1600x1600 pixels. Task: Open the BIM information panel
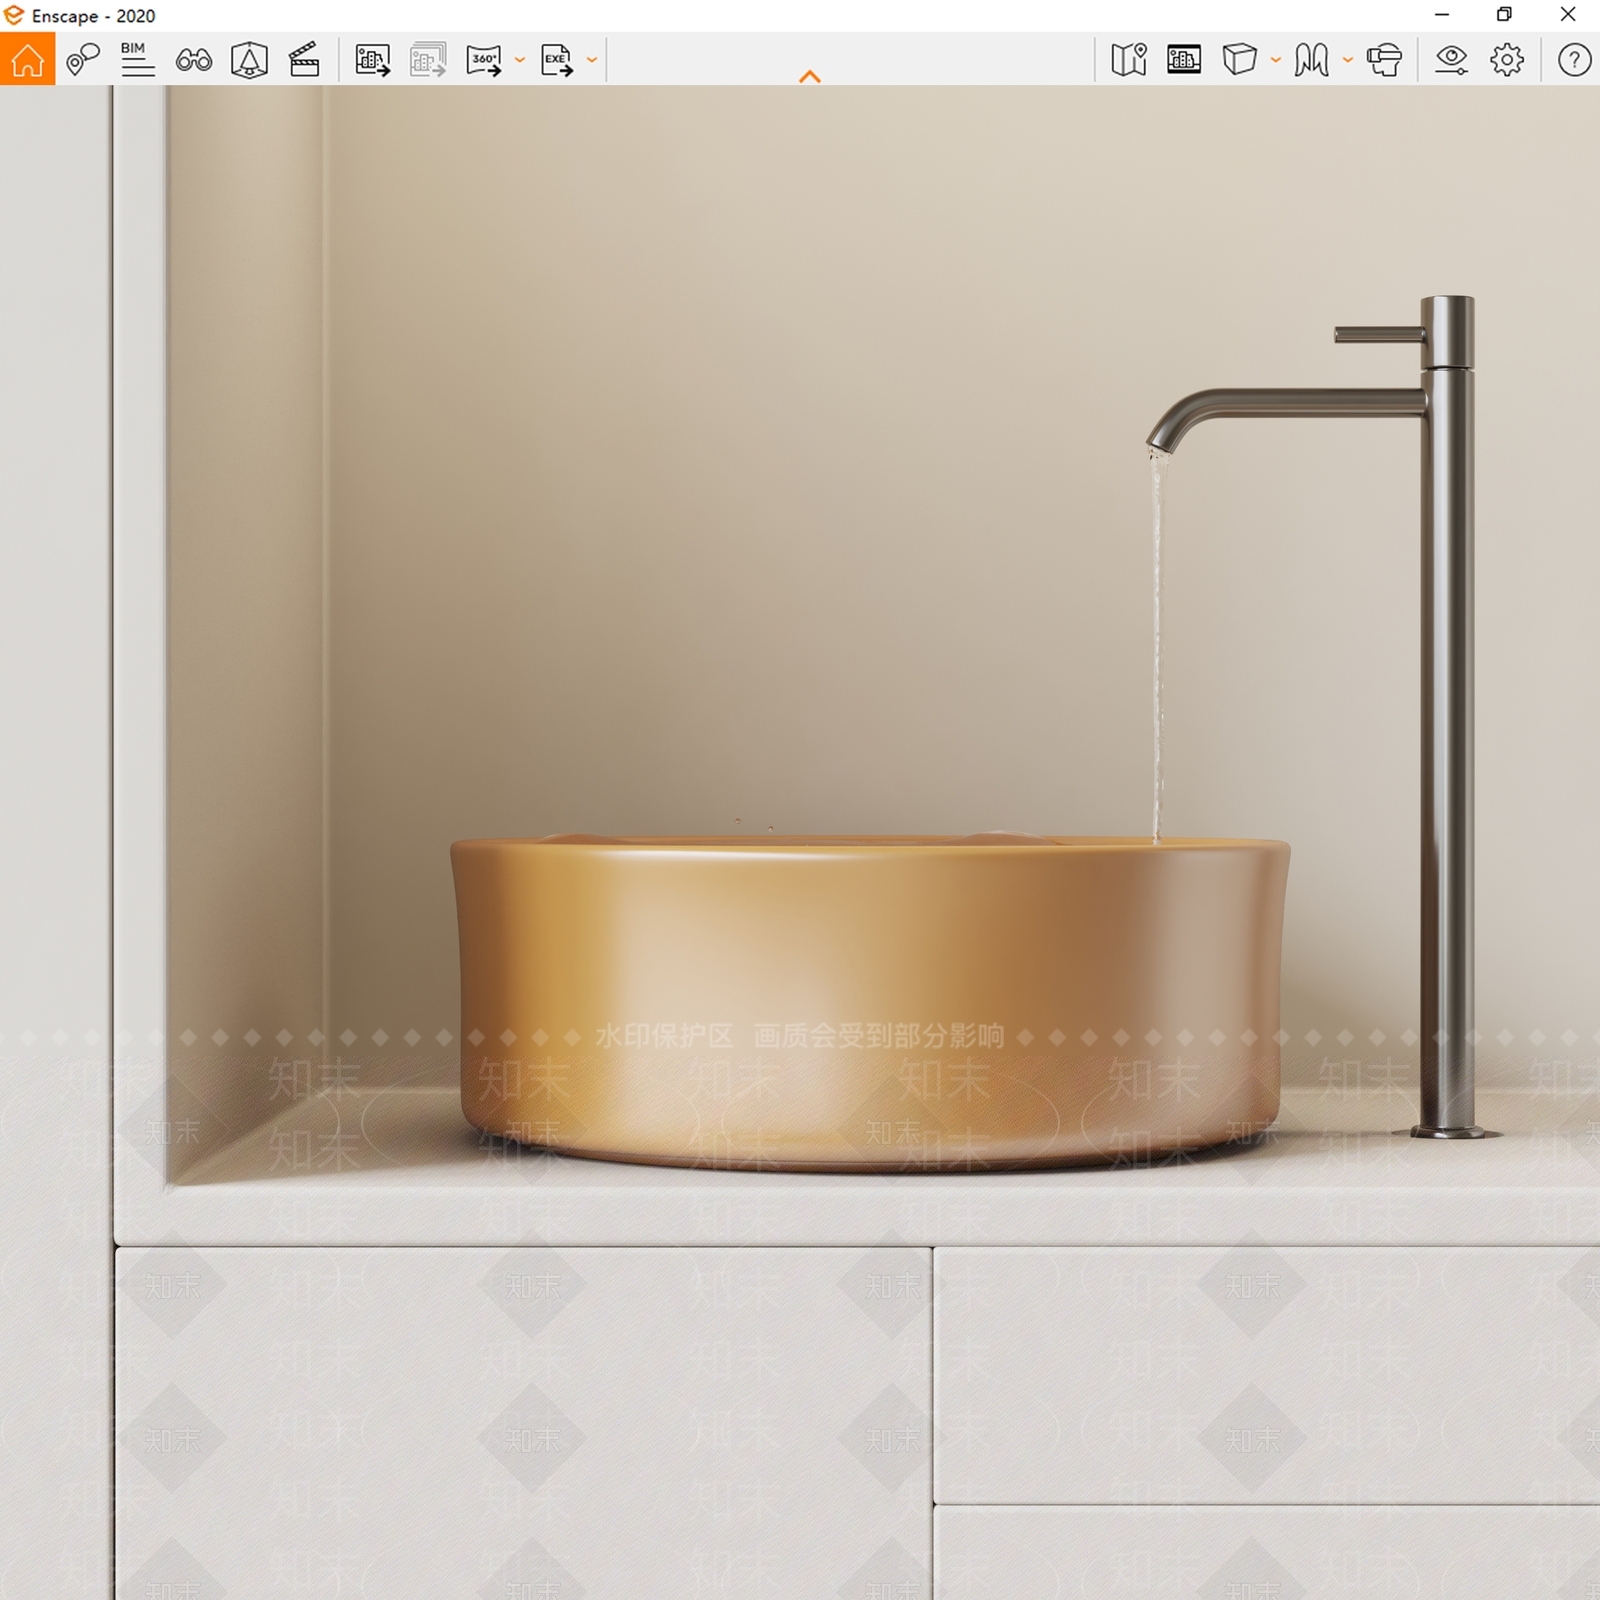click(137, 59)
